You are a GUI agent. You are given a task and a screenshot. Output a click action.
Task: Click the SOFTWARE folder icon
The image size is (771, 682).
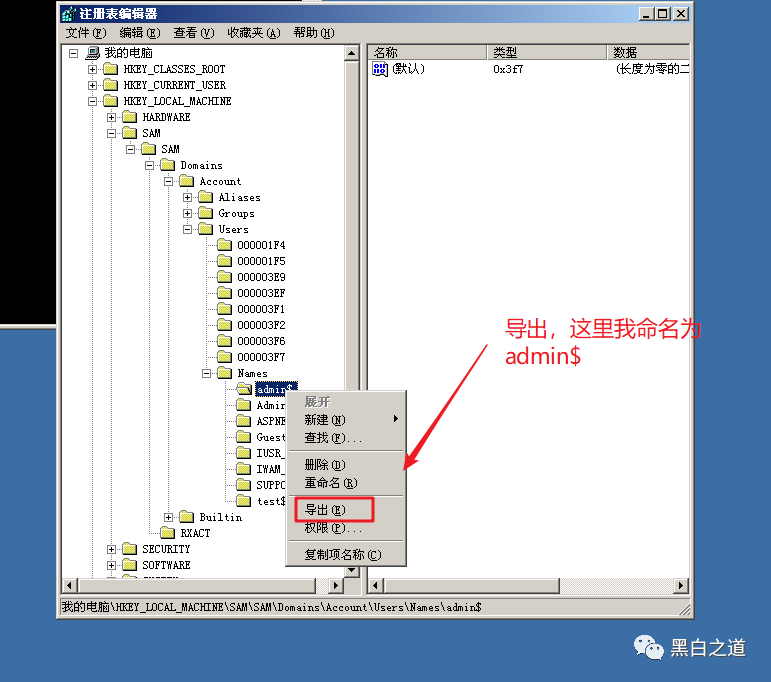pyautogui.click(x=130, y=565)
